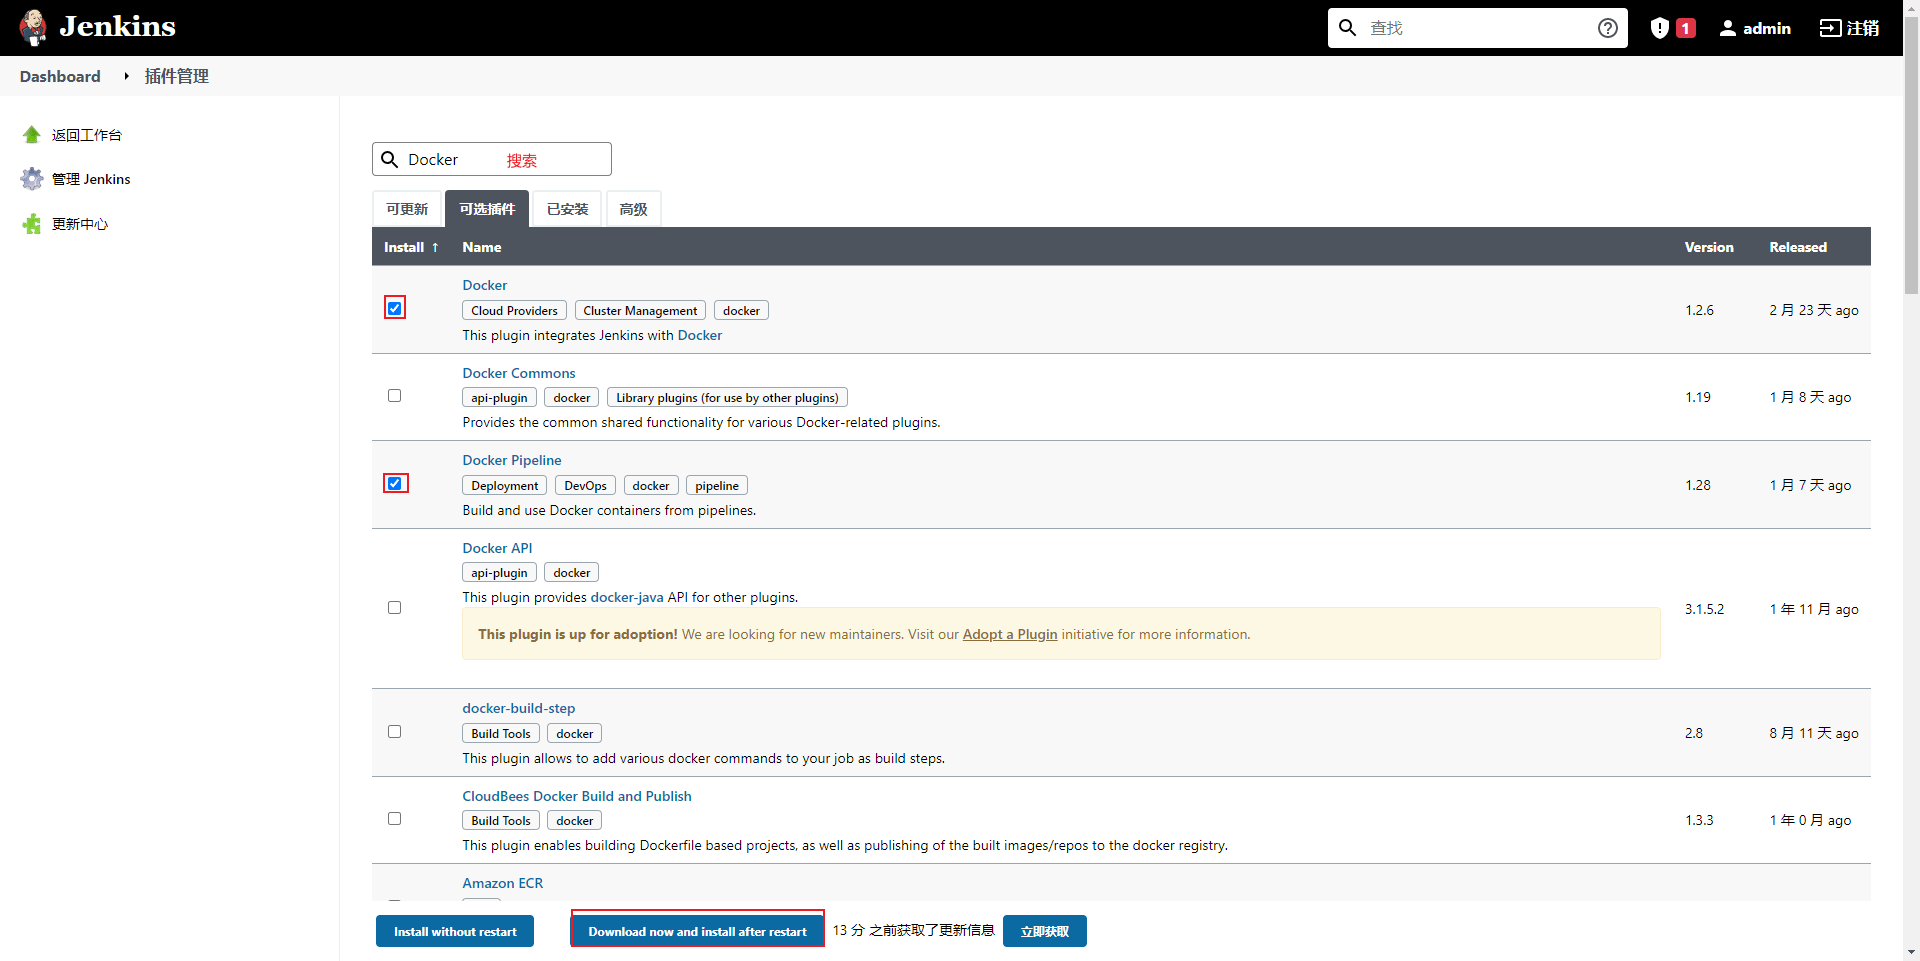Sort by the Name column header
Image resolution: width=1920 pixels, height=961 pixels.
coord(482,247)
